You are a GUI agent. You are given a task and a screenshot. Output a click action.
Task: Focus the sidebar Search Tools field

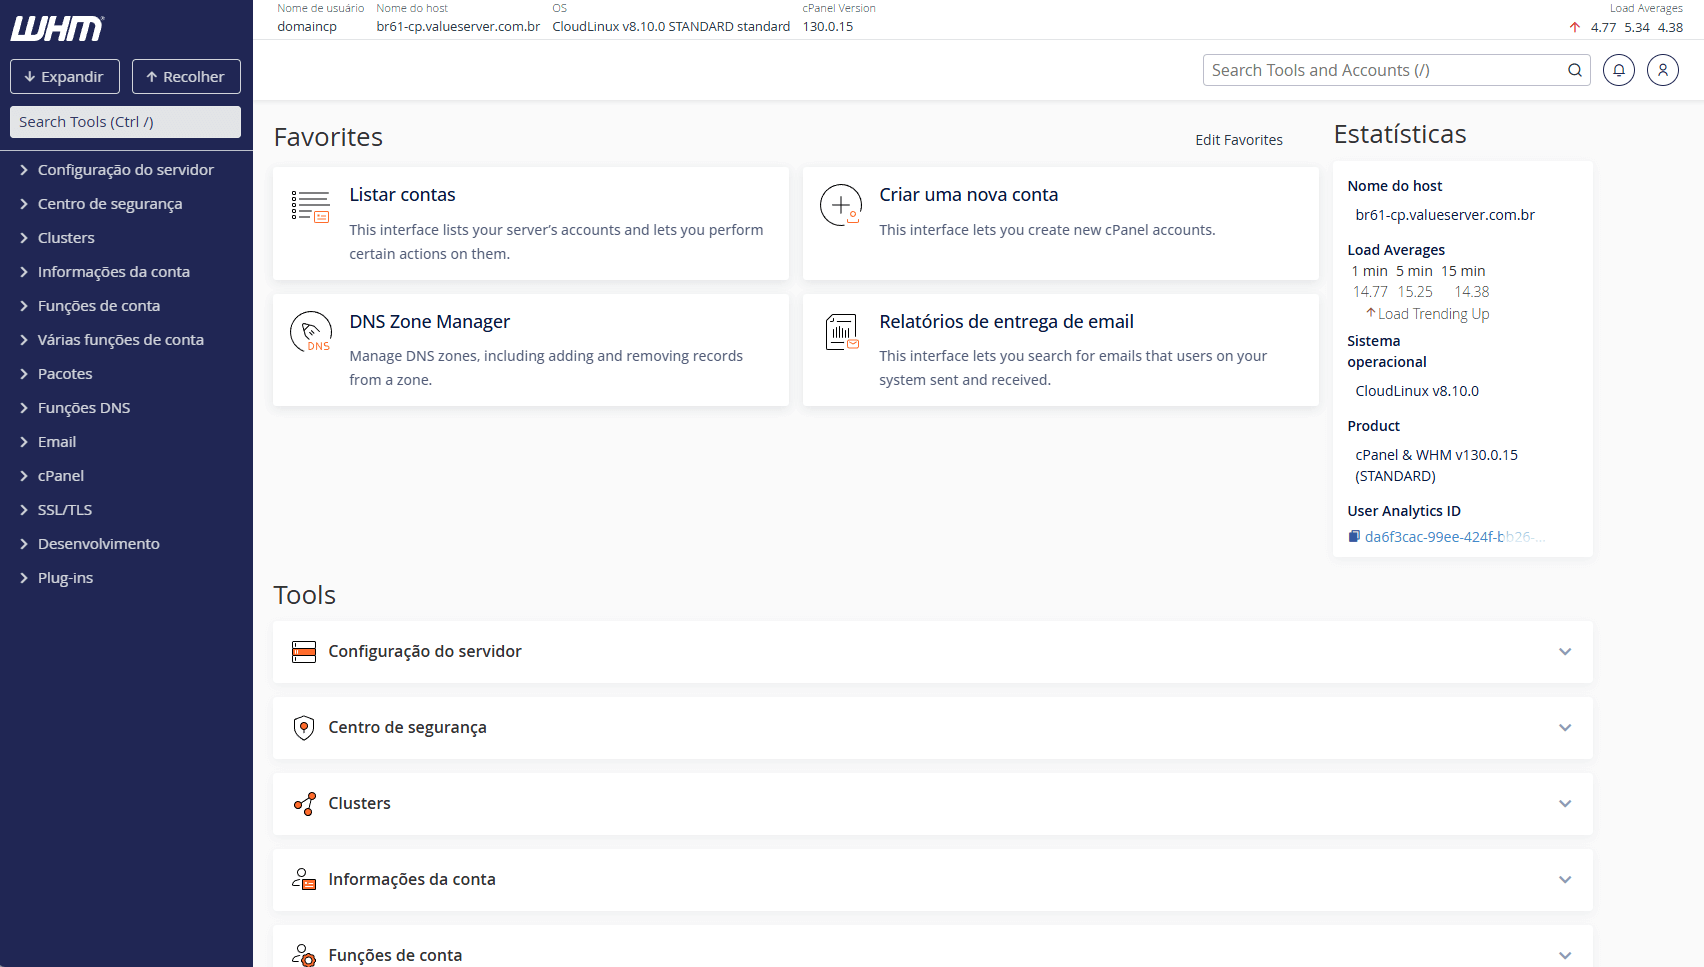point(125,122)
